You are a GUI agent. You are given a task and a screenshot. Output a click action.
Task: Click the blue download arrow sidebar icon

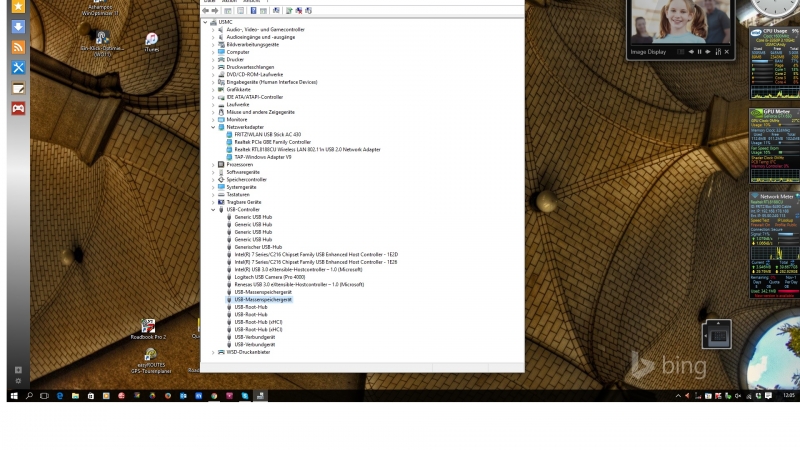(18, 26)
